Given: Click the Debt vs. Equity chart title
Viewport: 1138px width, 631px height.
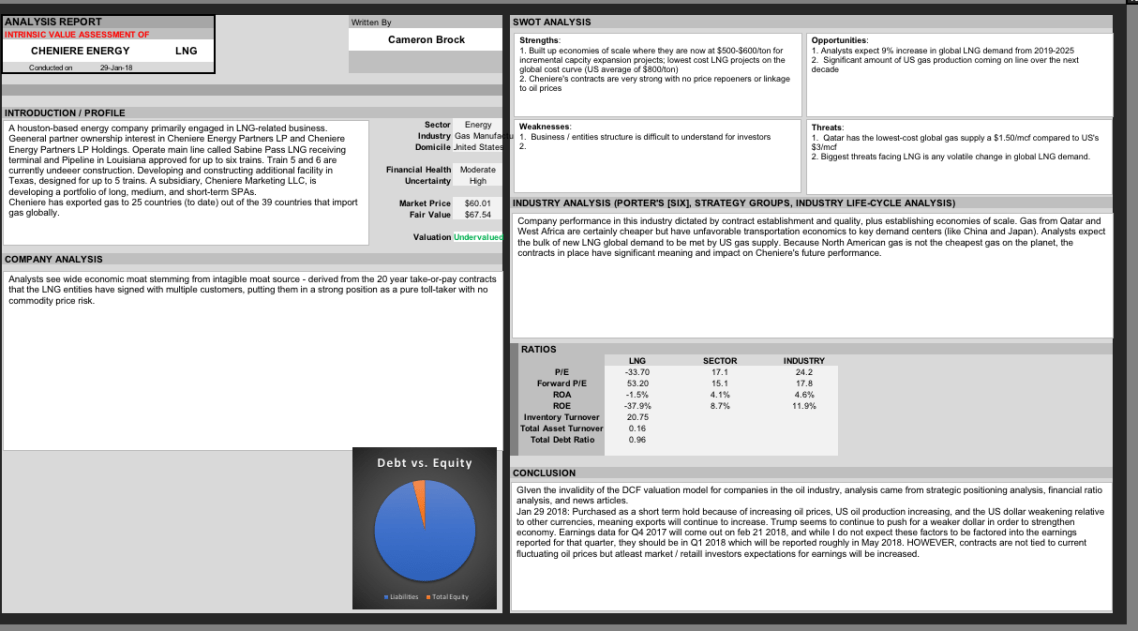Looking at the screenshot, I should [424, 463].
